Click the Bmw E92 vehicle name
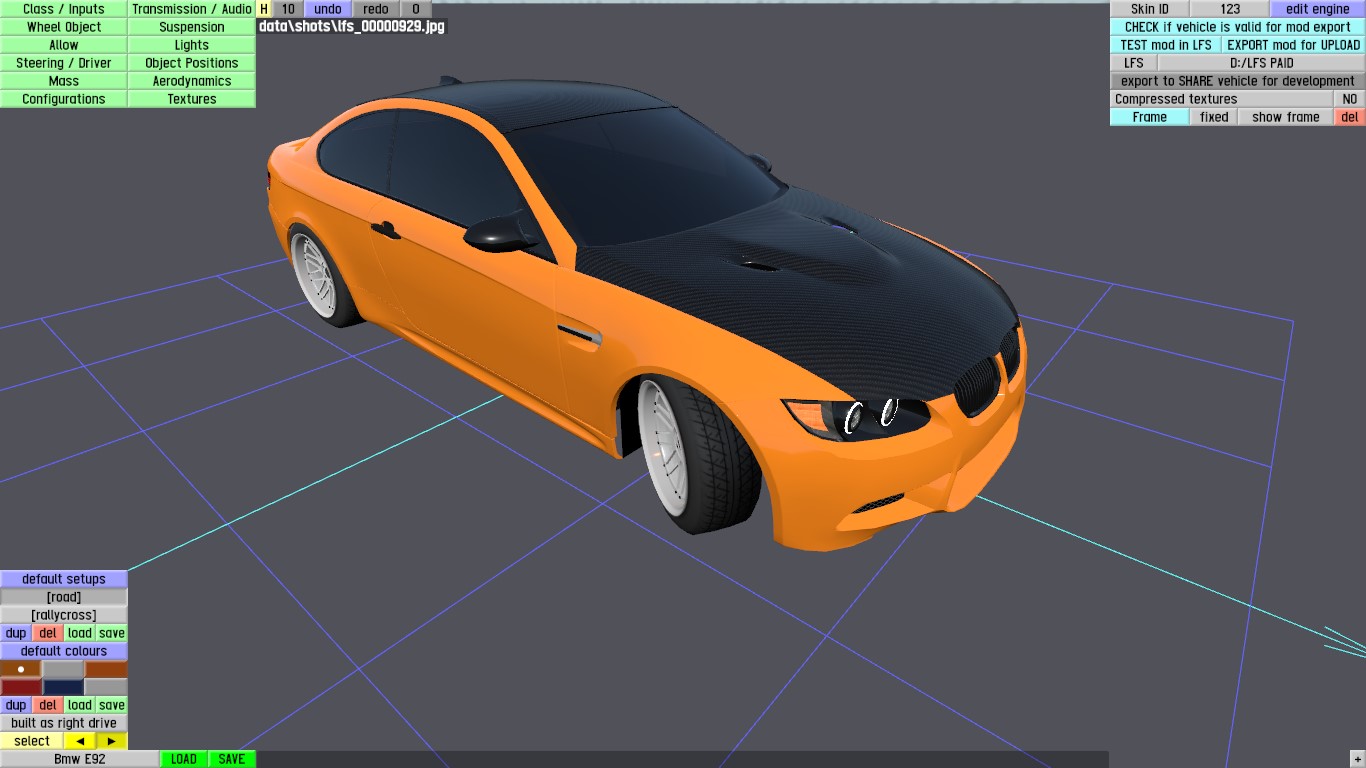 coord(80,759)
